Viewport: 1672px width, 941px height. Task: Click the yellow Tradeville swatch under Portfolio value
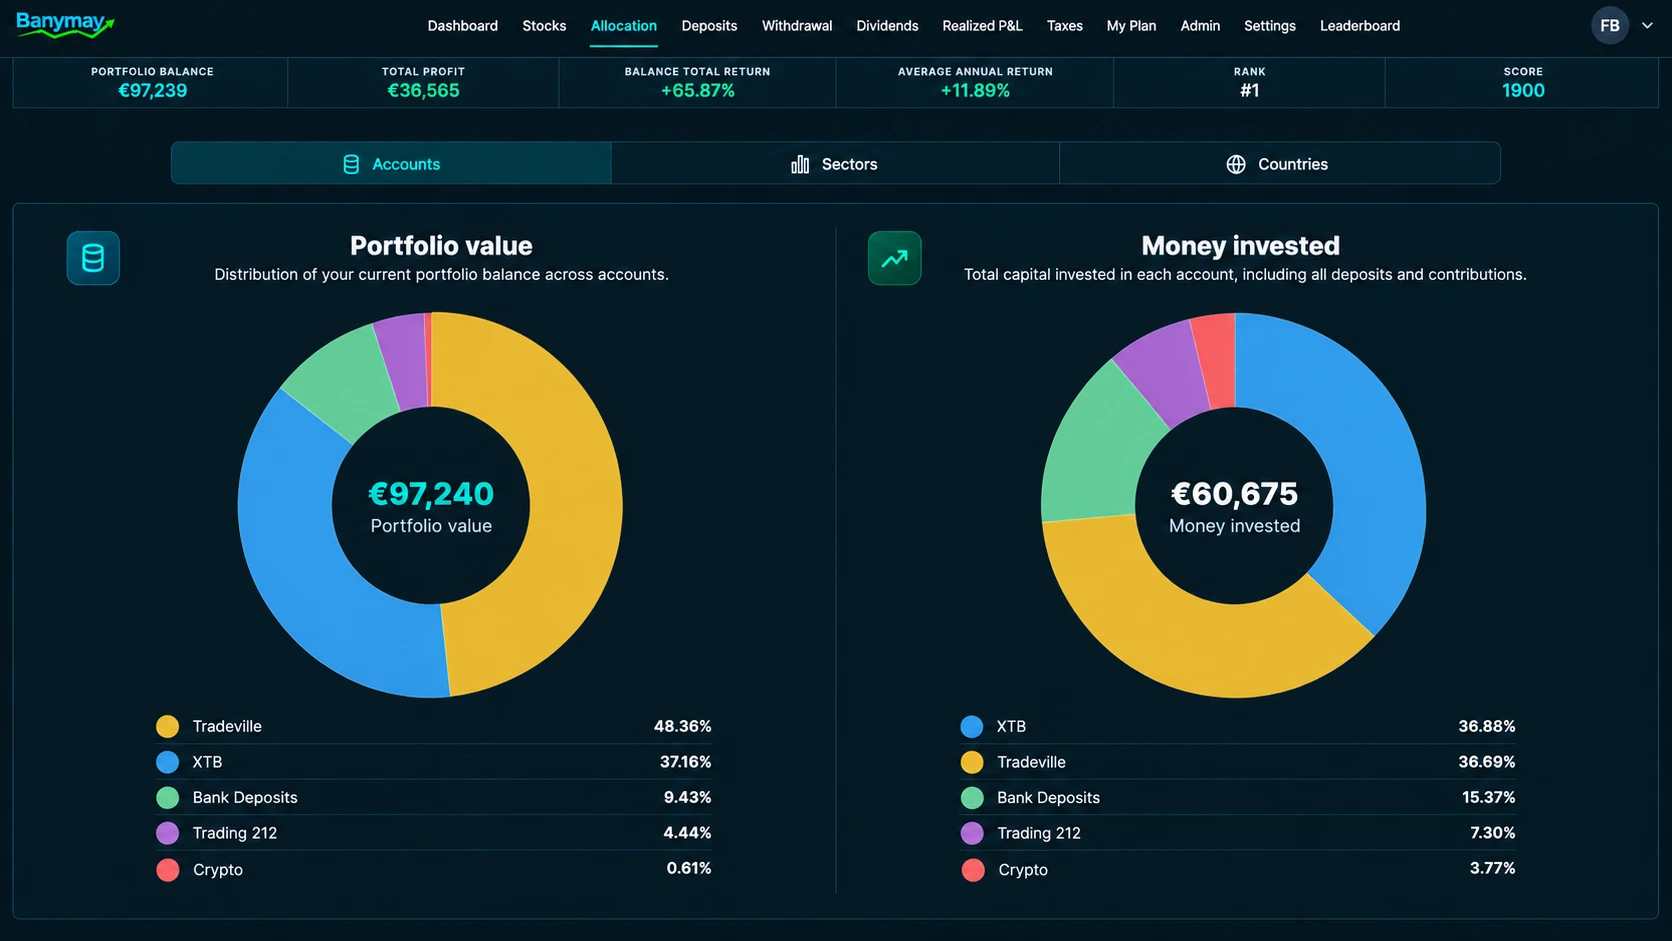168,727
